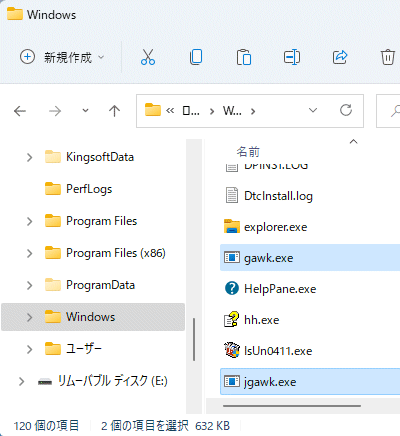Open the recent locations chevron

[x=85, y=110]
